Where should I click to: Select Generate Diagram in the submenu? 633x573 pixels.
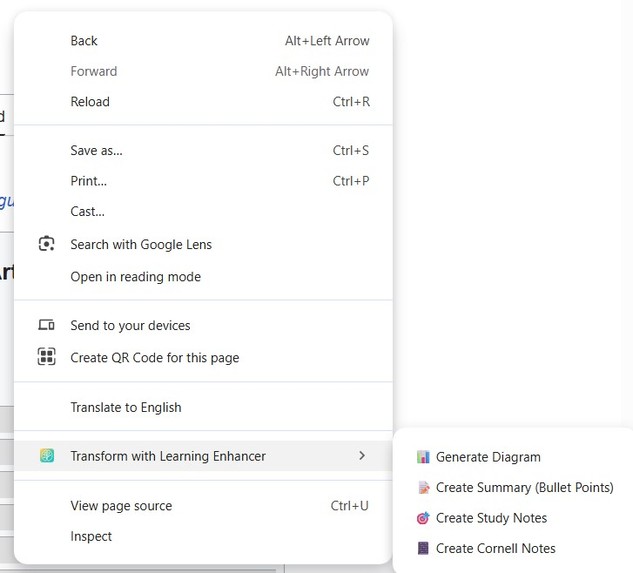point(513,457)
